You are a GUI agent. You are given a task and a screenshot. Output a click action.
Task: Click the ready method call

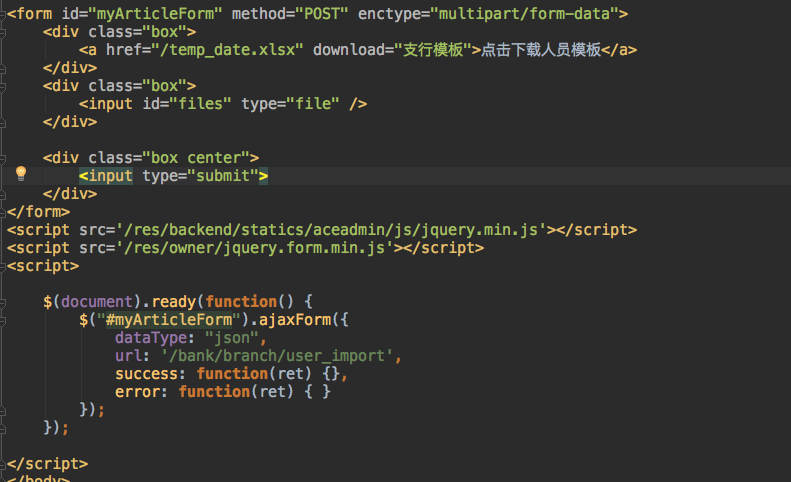[174, 301]
